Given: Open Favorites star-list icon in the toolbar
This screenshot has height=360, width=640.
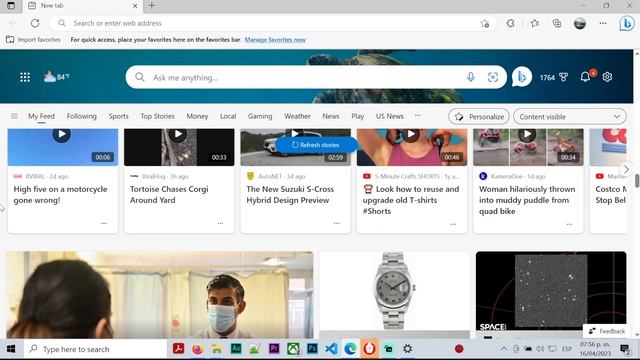Looking at the screenshot, I should pos(535,23).
